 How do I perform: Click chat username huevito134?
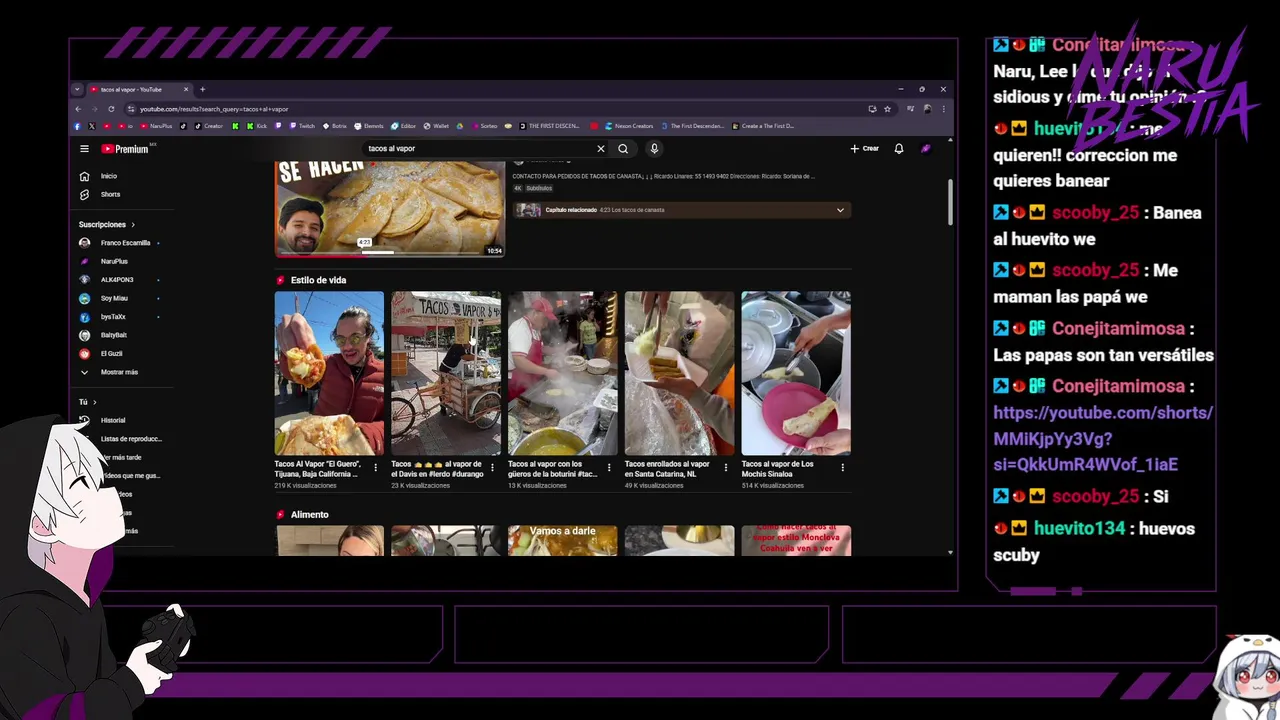pos(1080,528)
